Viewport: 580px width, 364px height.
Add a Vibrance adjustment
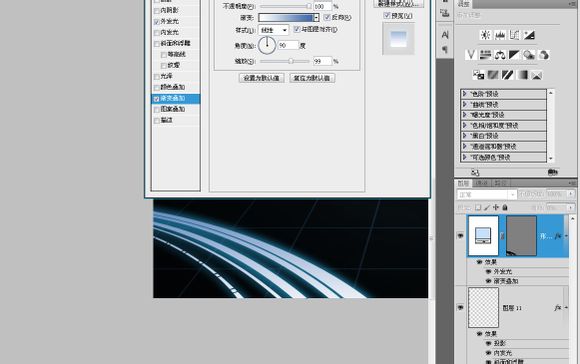point(471,55)
